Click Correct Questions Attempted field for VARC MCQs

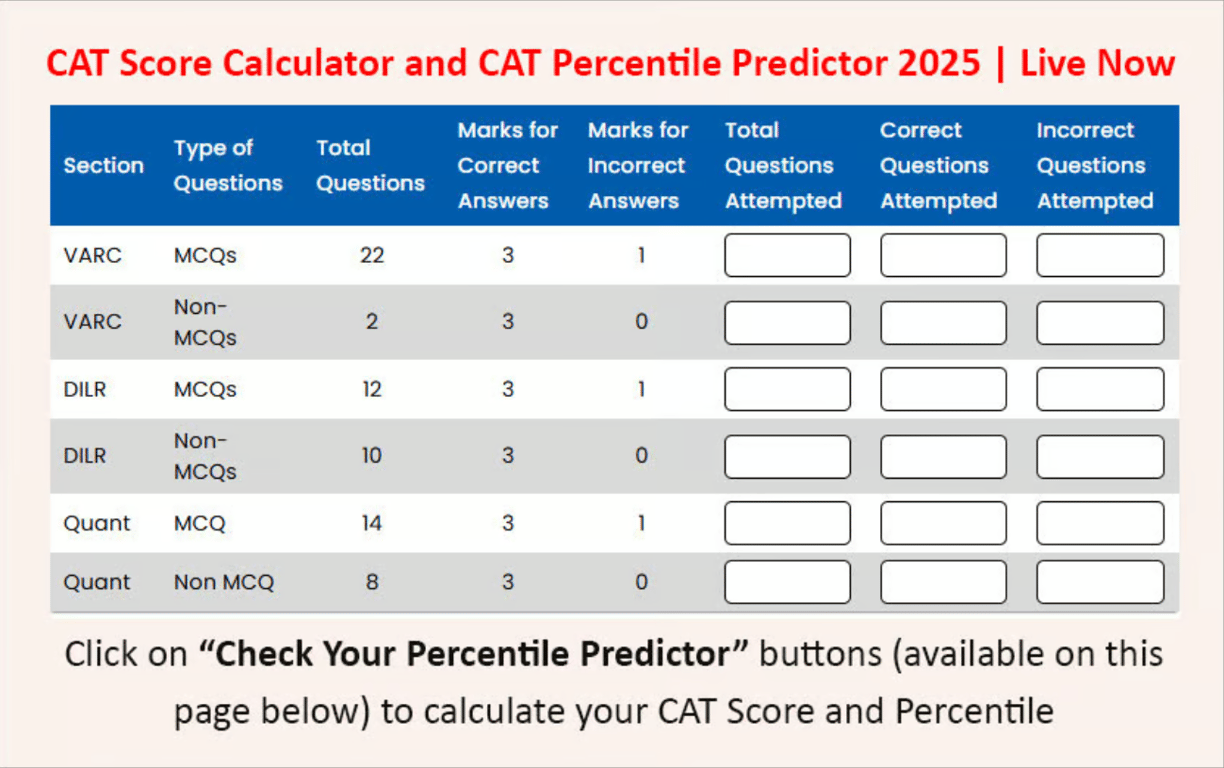coord(943,255)
